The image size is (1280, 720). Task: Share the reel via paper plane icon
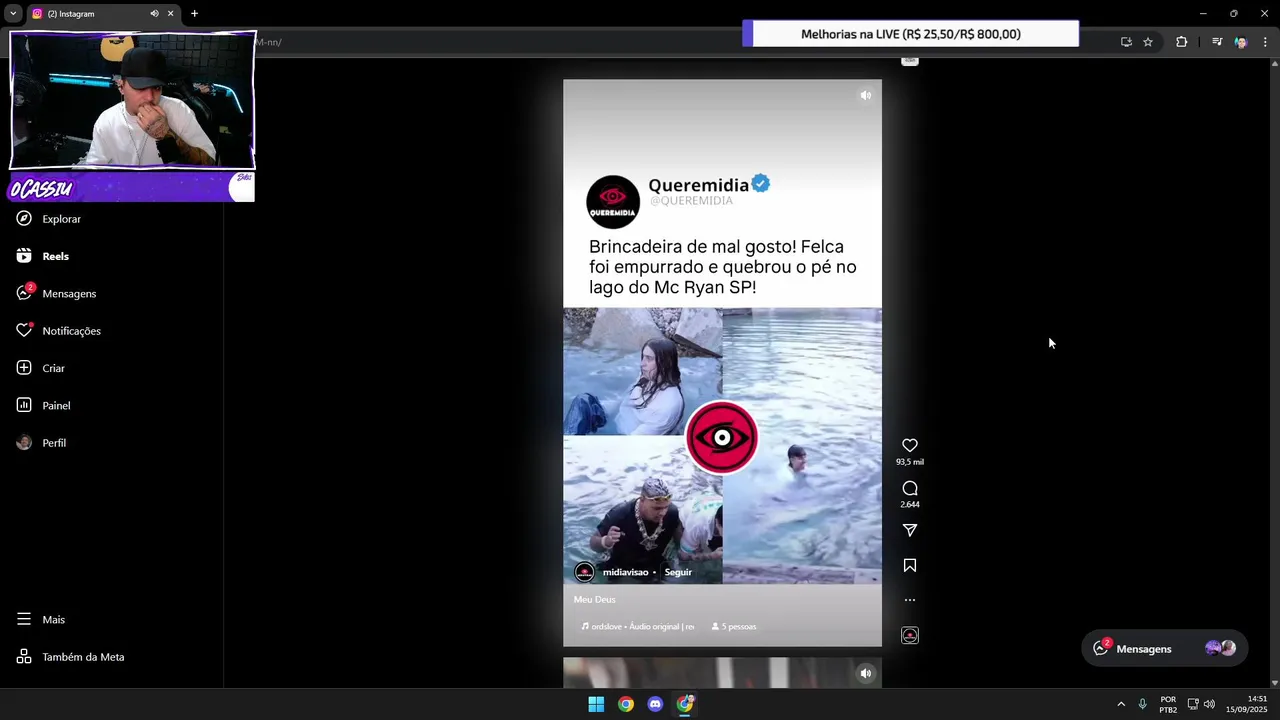point(910,530)
